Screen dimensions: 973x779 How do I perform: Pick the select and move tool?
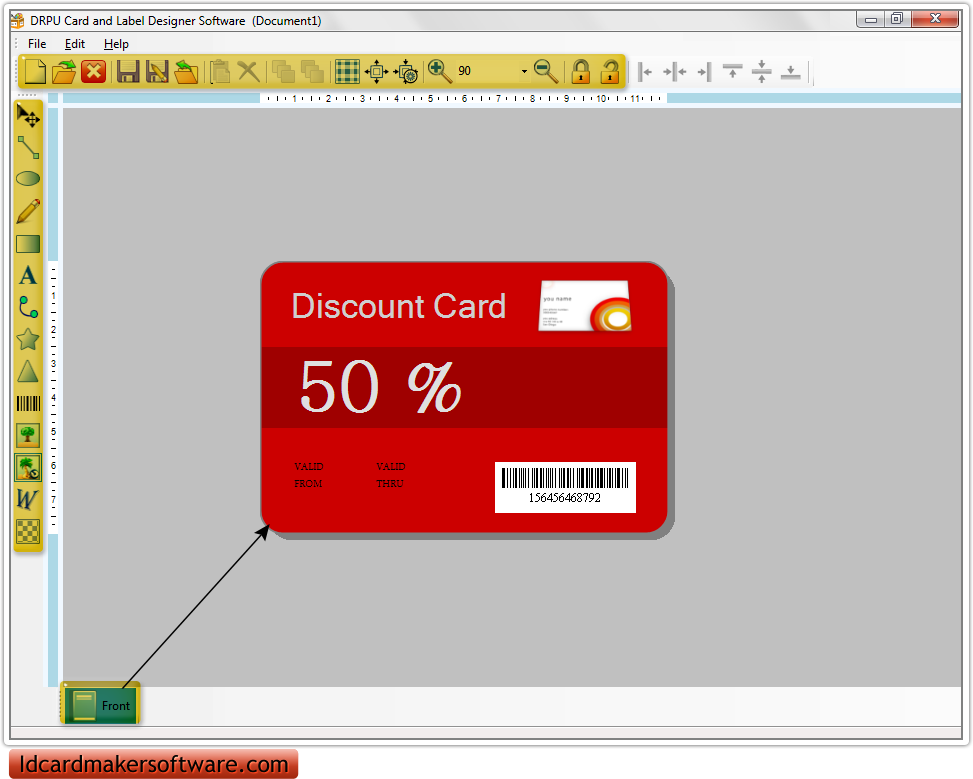[x=28, y=115]
